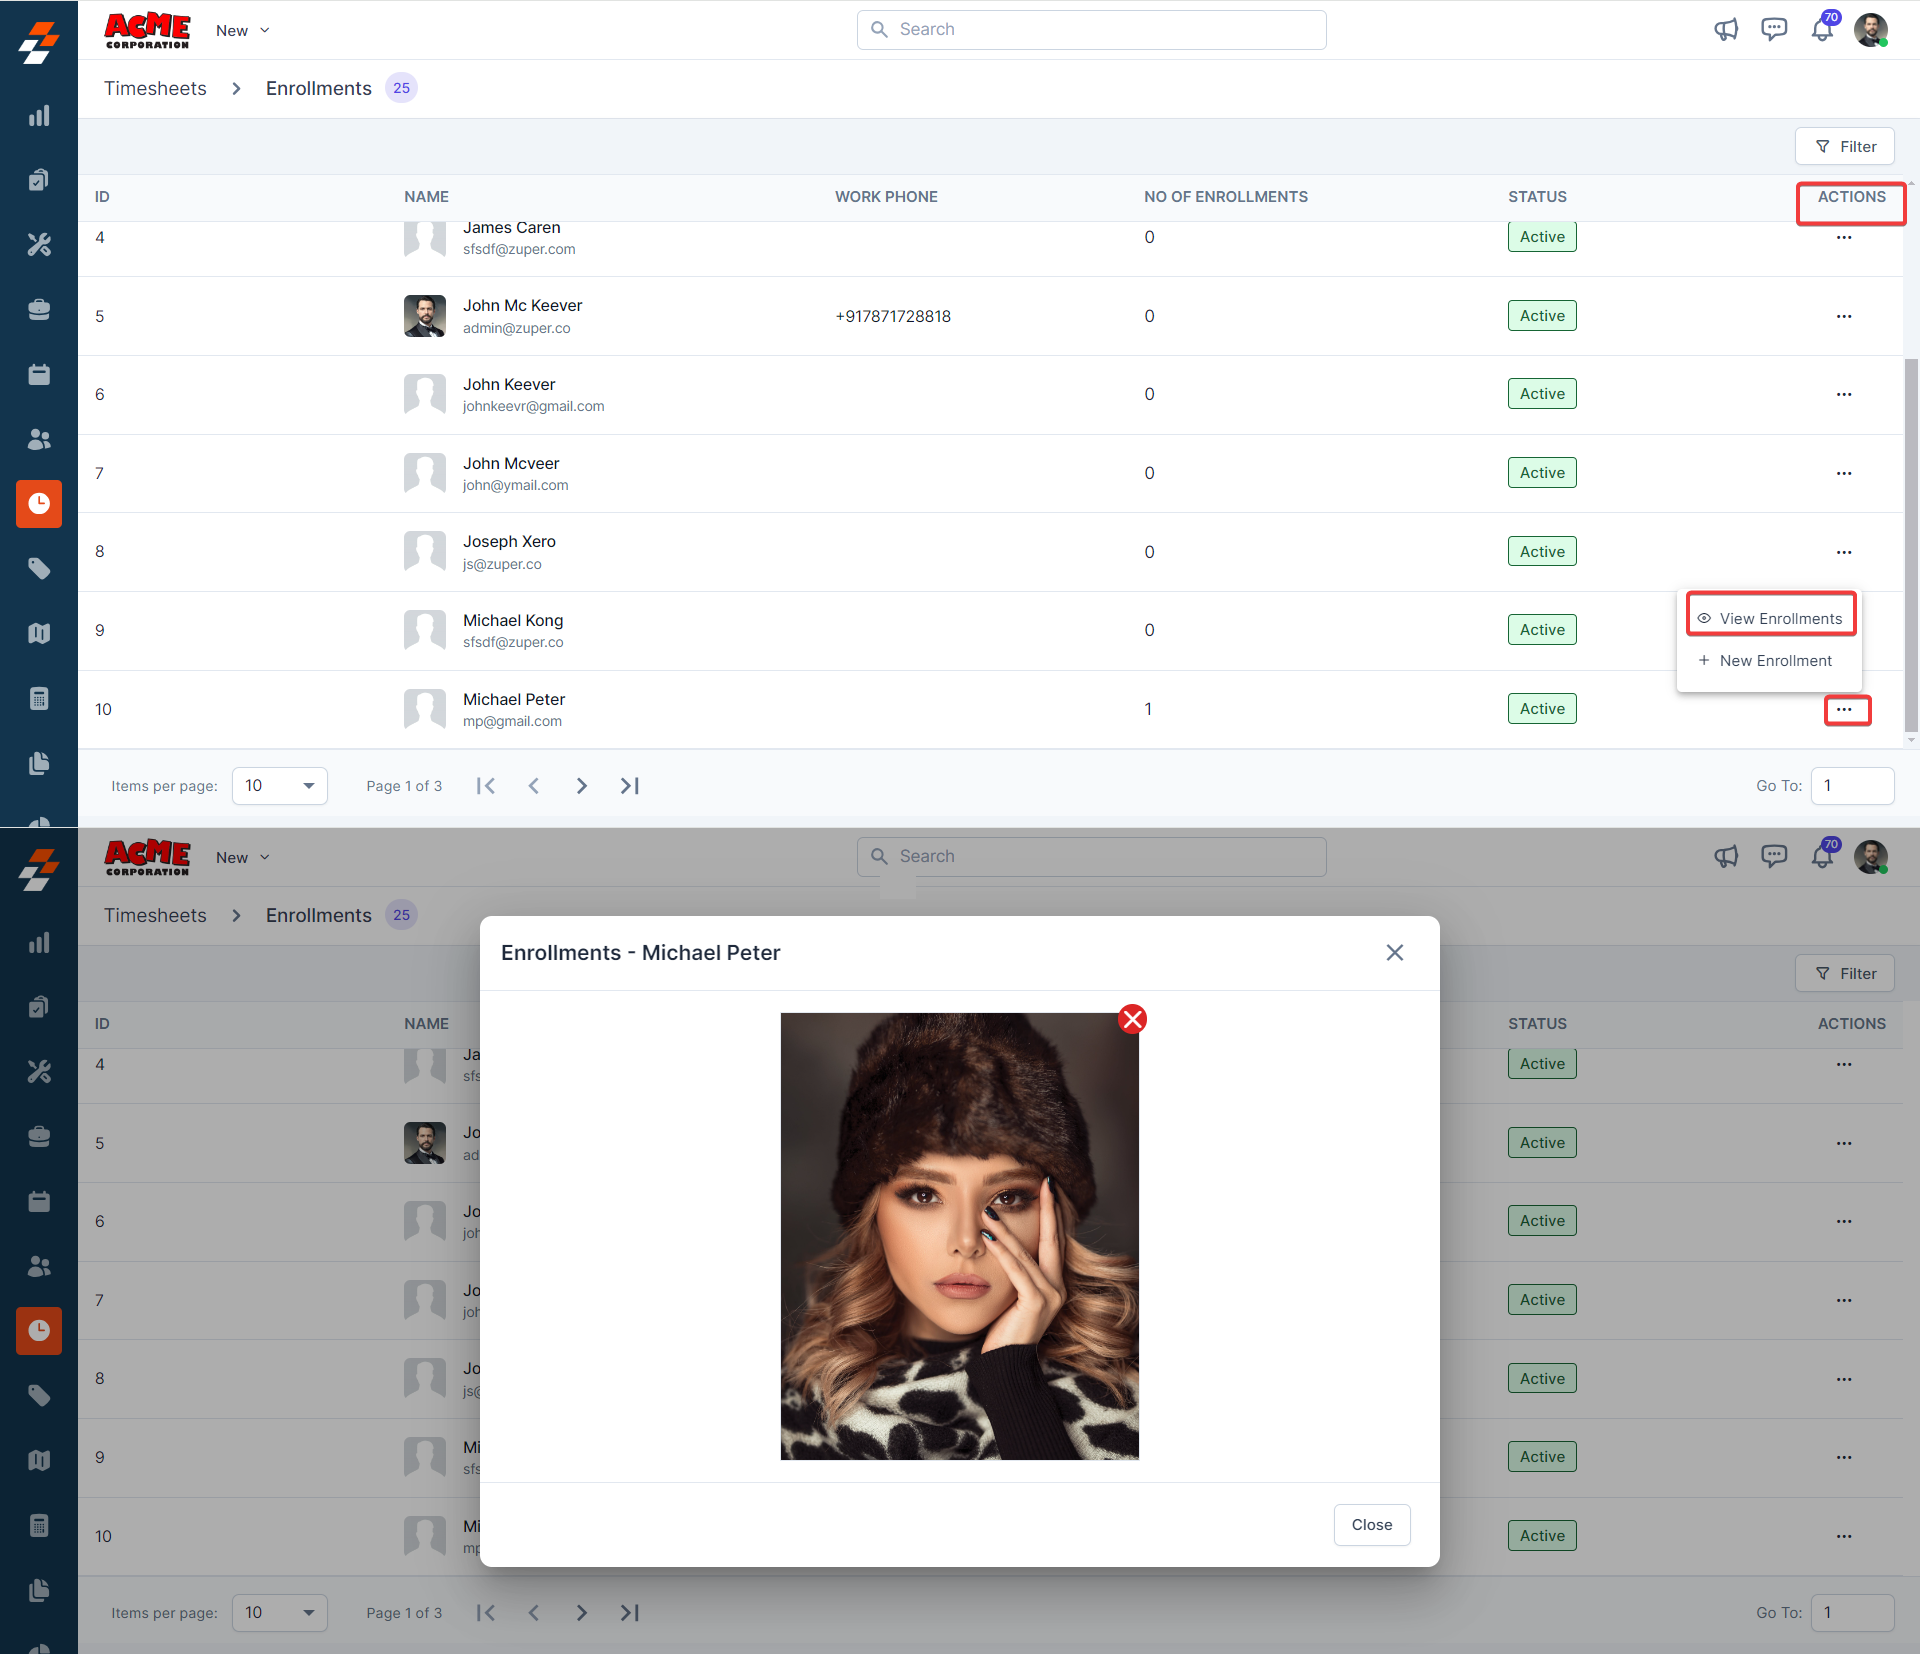Open notifications bell with 70 badge
Image resolution: width=1920 pixels, height=1654 pixels.
click(x=1822, y=30)
